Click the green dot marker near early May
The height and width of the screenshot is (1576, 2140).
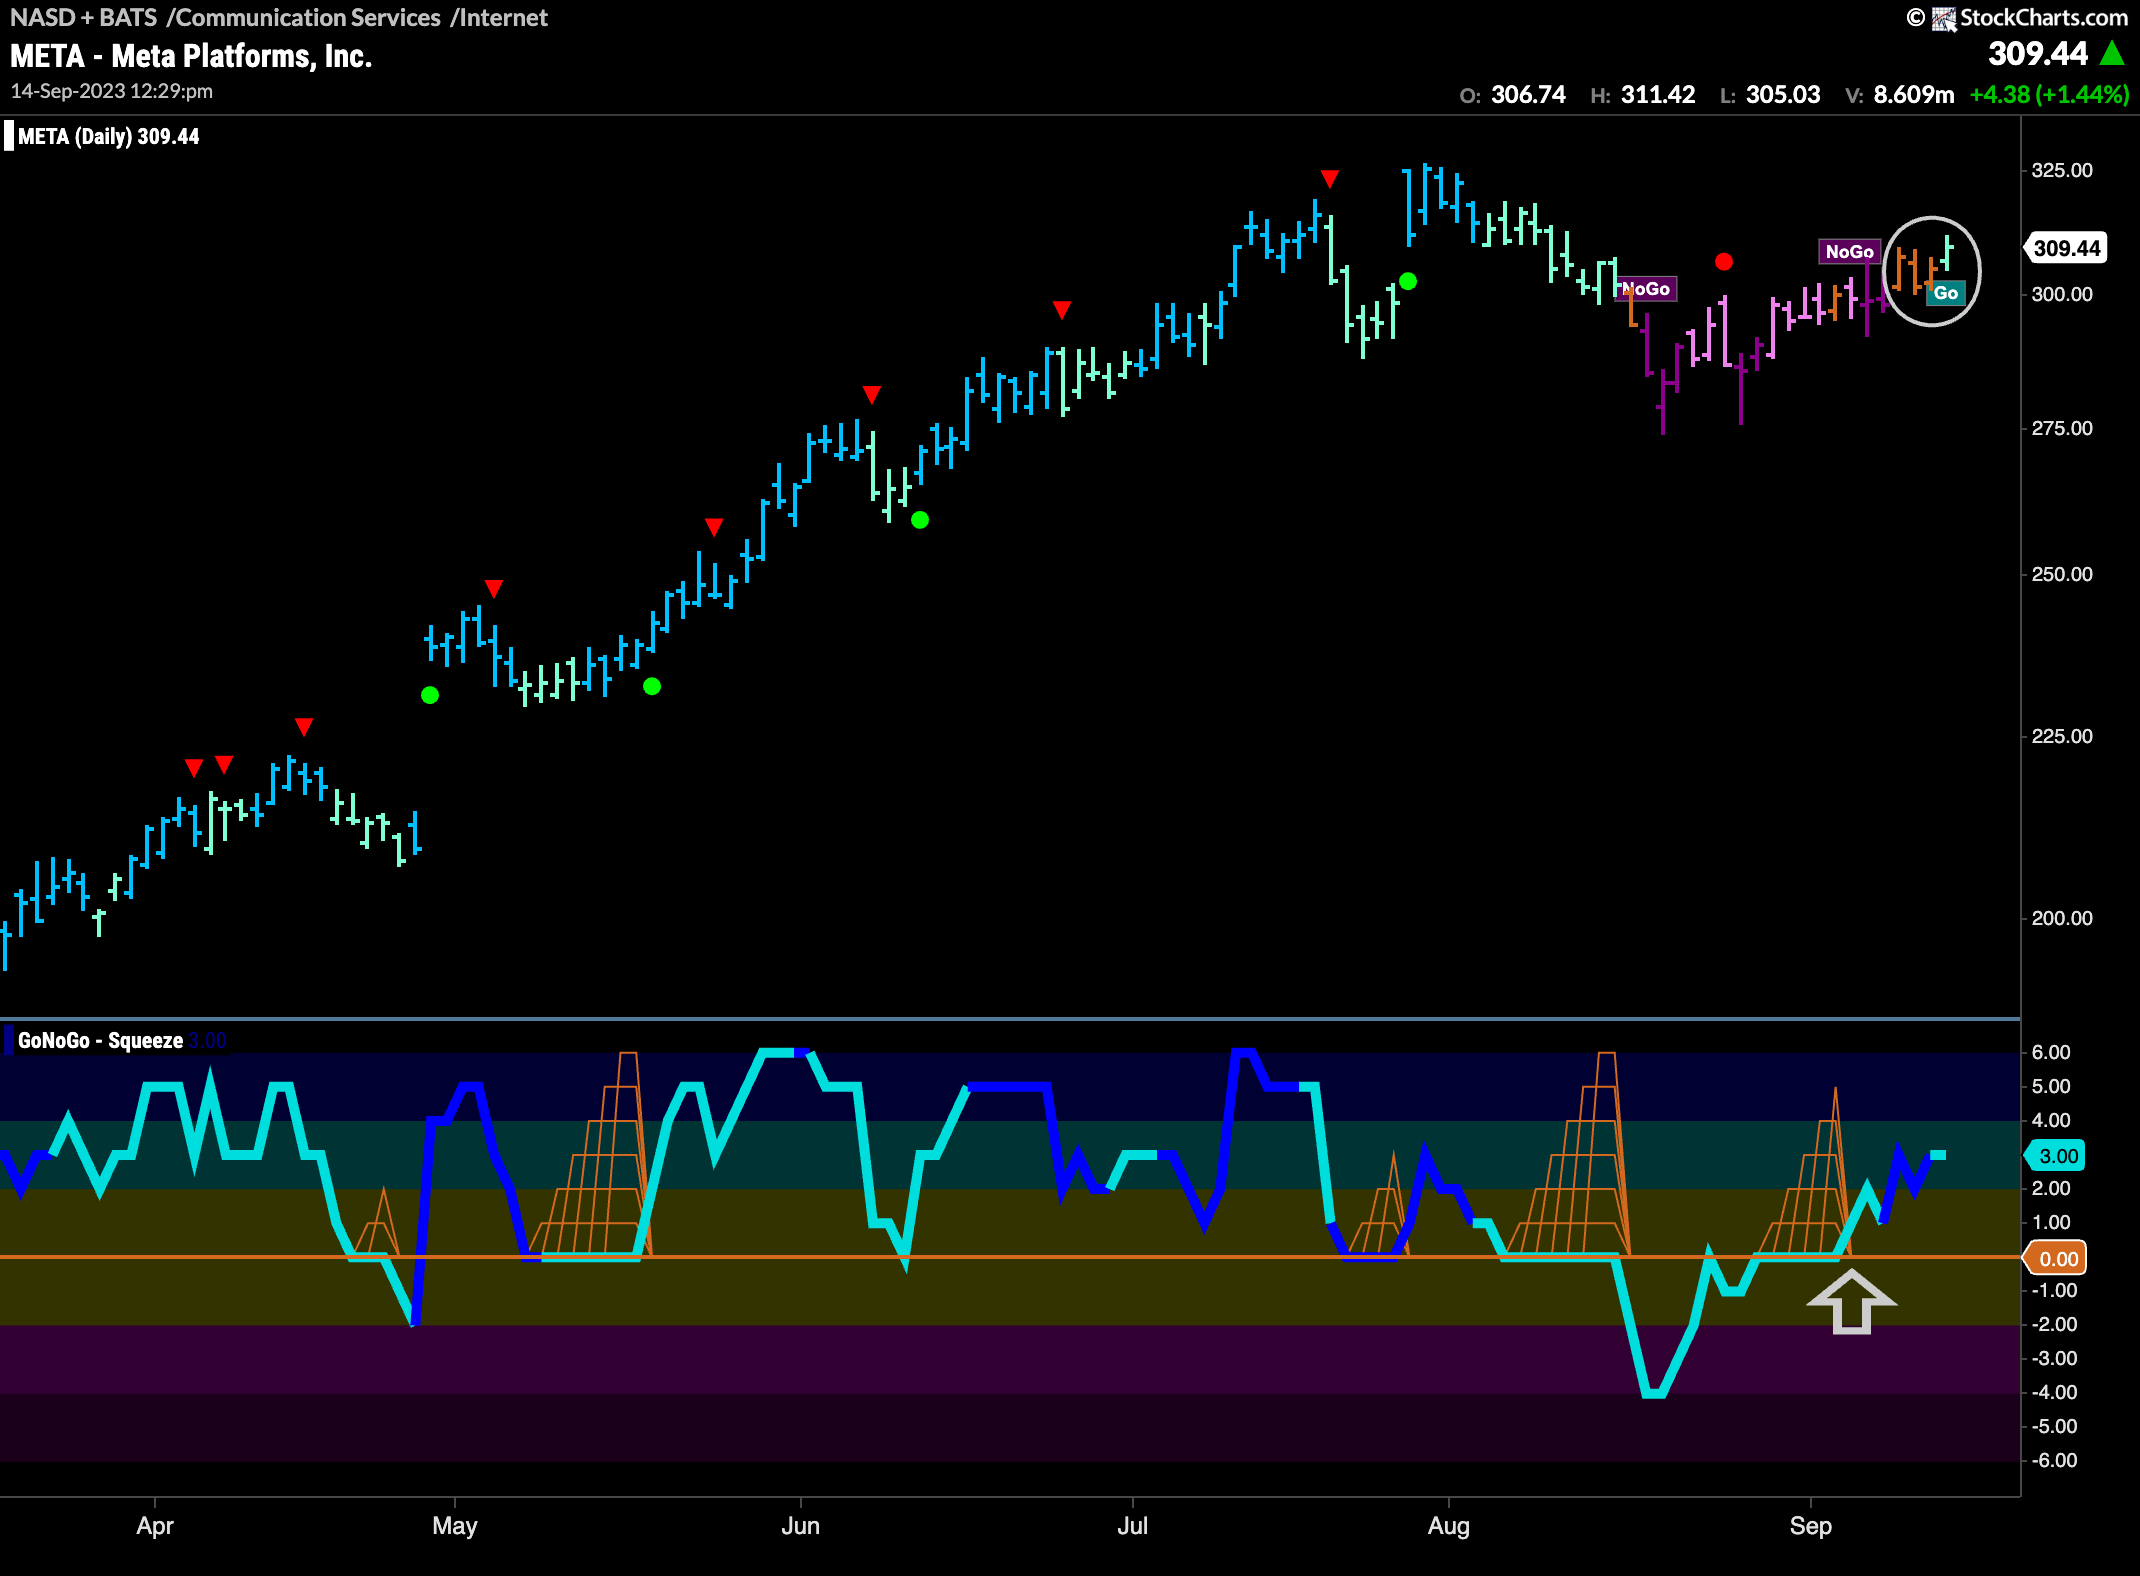pyautogui.click(x=430, y=695)
